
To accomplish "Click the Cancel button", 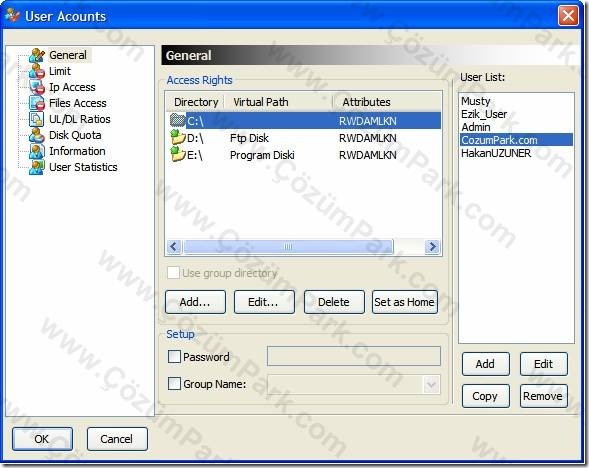I will coord(117,439).
